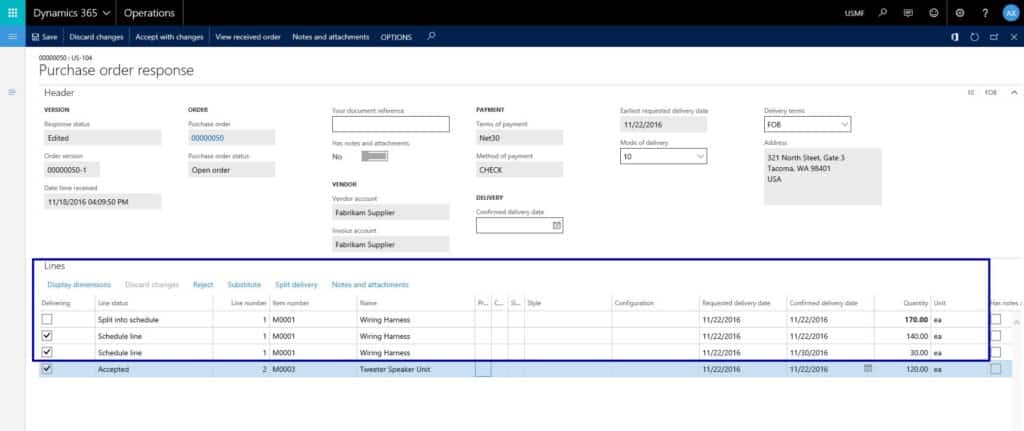
Task: Click Discard changes in the action bar
Action: point(97,37)
